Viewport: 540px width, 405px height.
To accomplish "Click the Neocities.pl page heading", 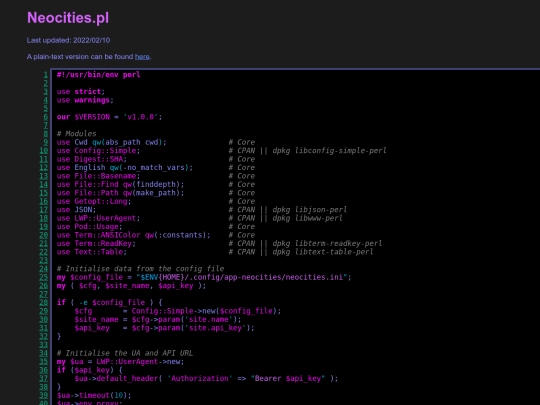I will (68, 18).
